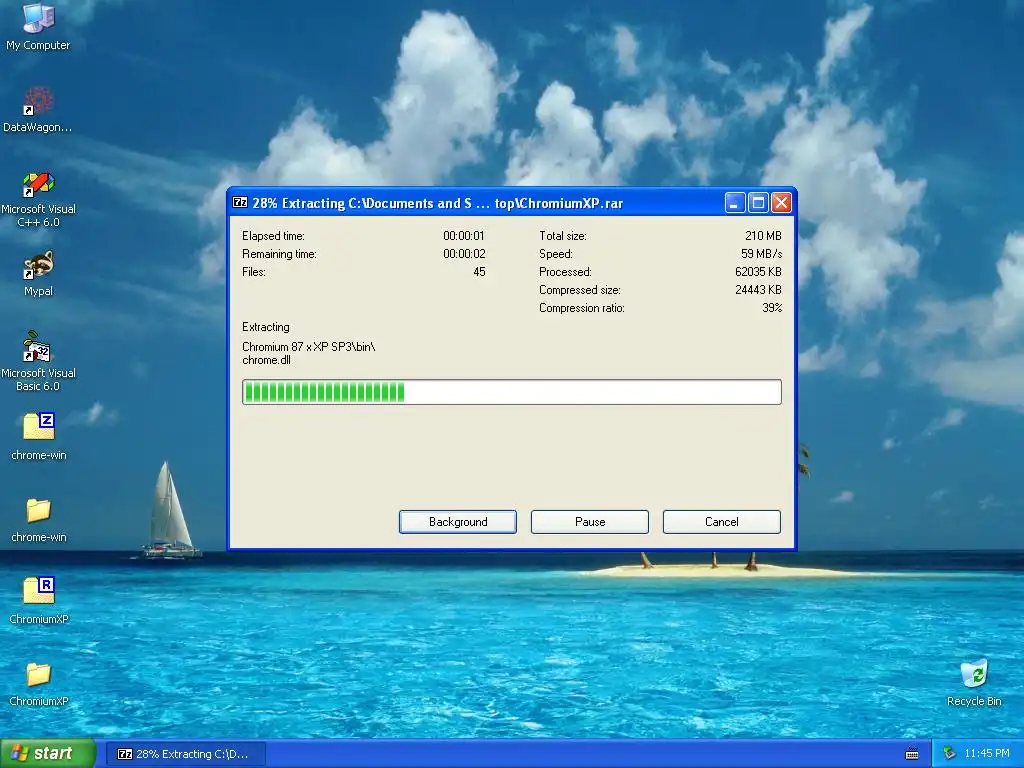This screenshot has width=1024, height=768.
Task: Select the ChromiumXP RAR archive icon
Action: pos(39,590)
